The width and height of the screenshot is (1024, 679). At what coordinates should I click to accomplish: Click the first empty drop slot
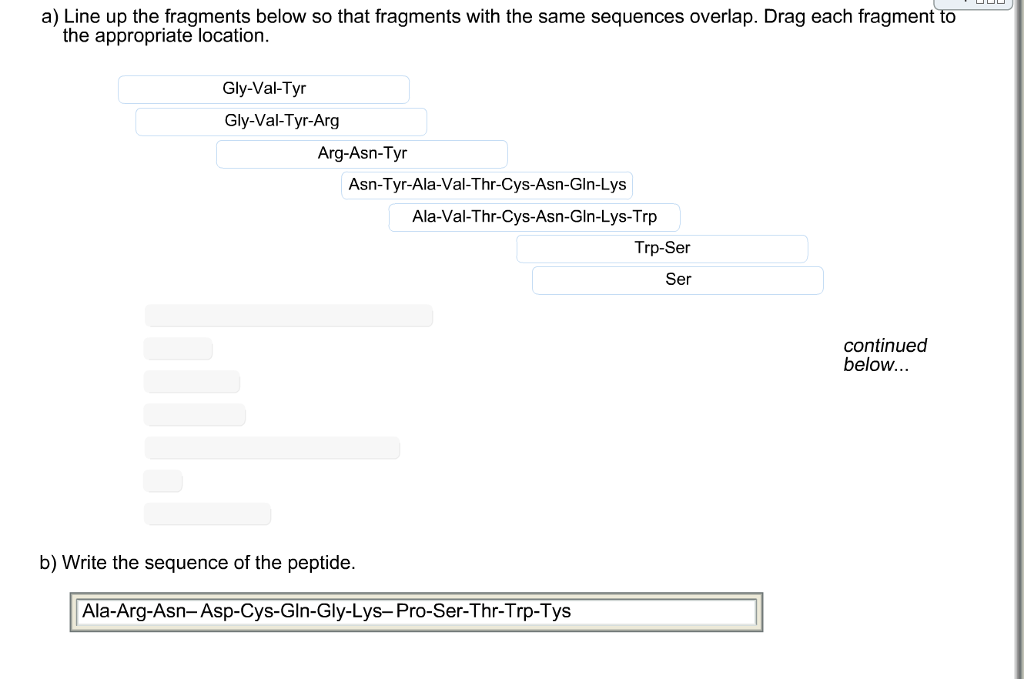tap(288, 315)
